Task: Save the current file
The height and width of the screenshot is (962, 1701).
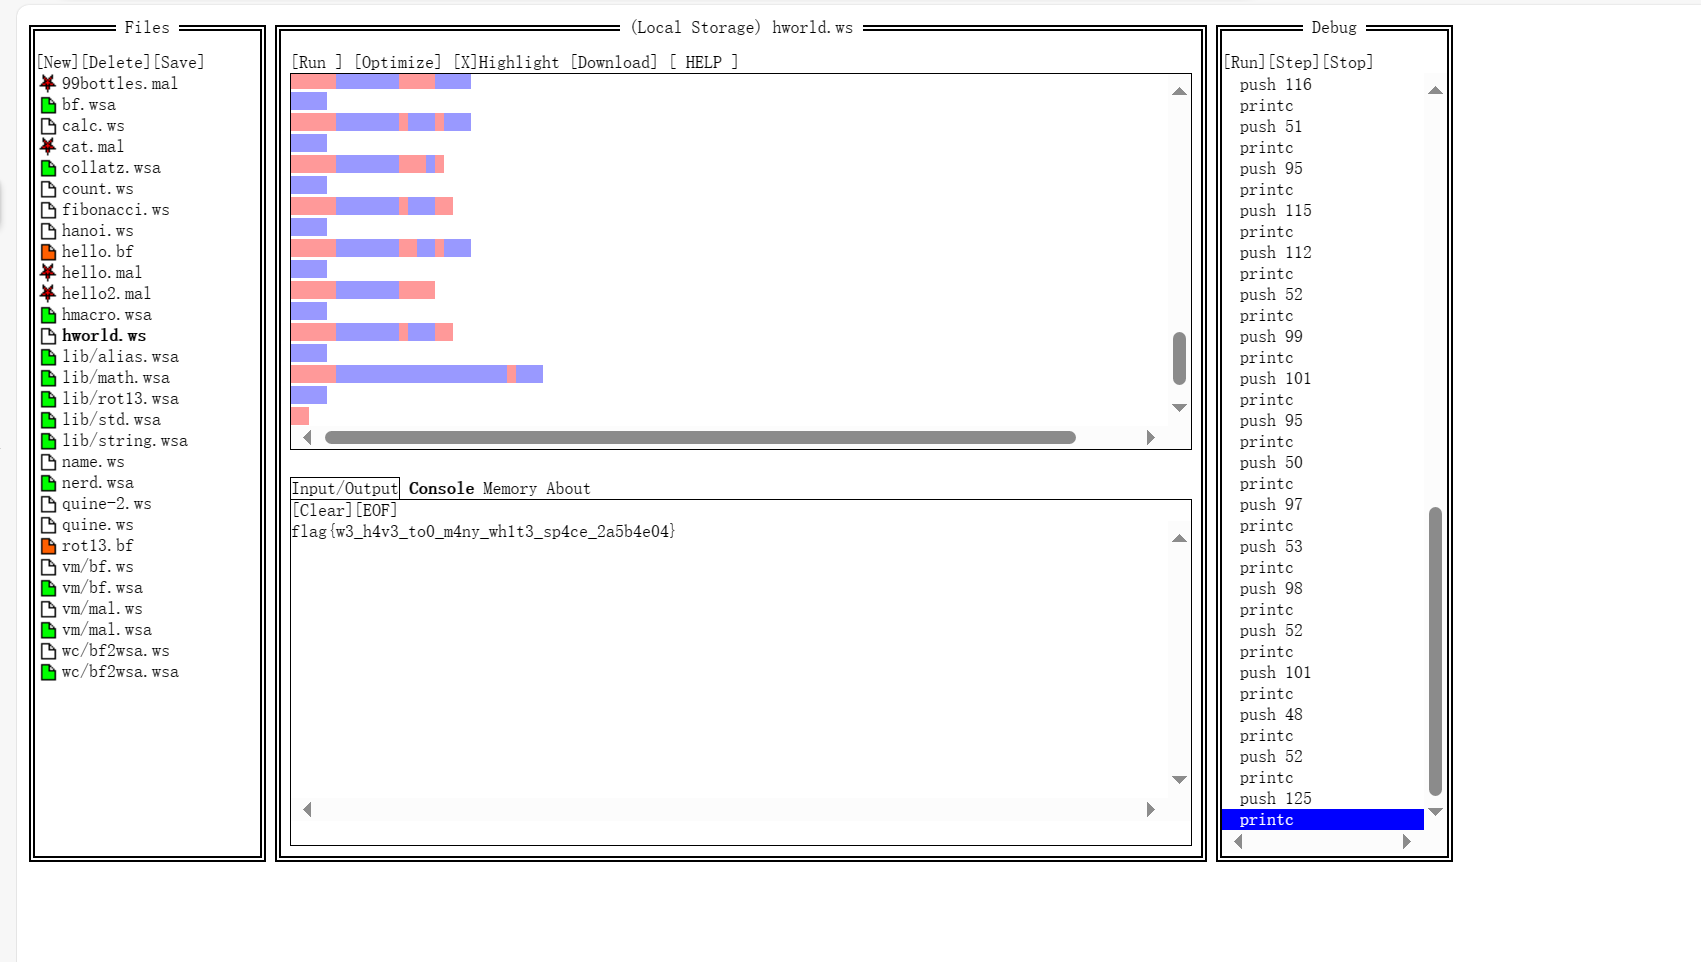Action: click(x=179, y=62)
